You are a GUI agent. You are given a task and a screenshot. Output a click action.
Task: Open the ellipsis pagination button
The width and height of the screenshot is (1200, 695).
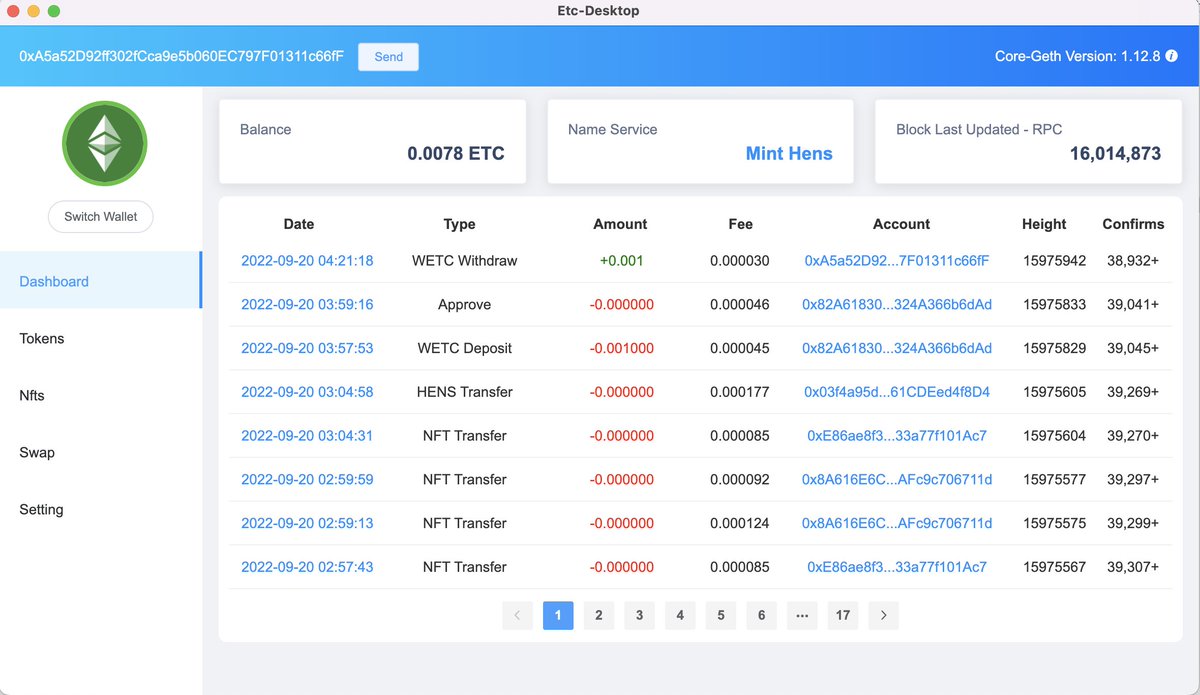tap(801, 615)
